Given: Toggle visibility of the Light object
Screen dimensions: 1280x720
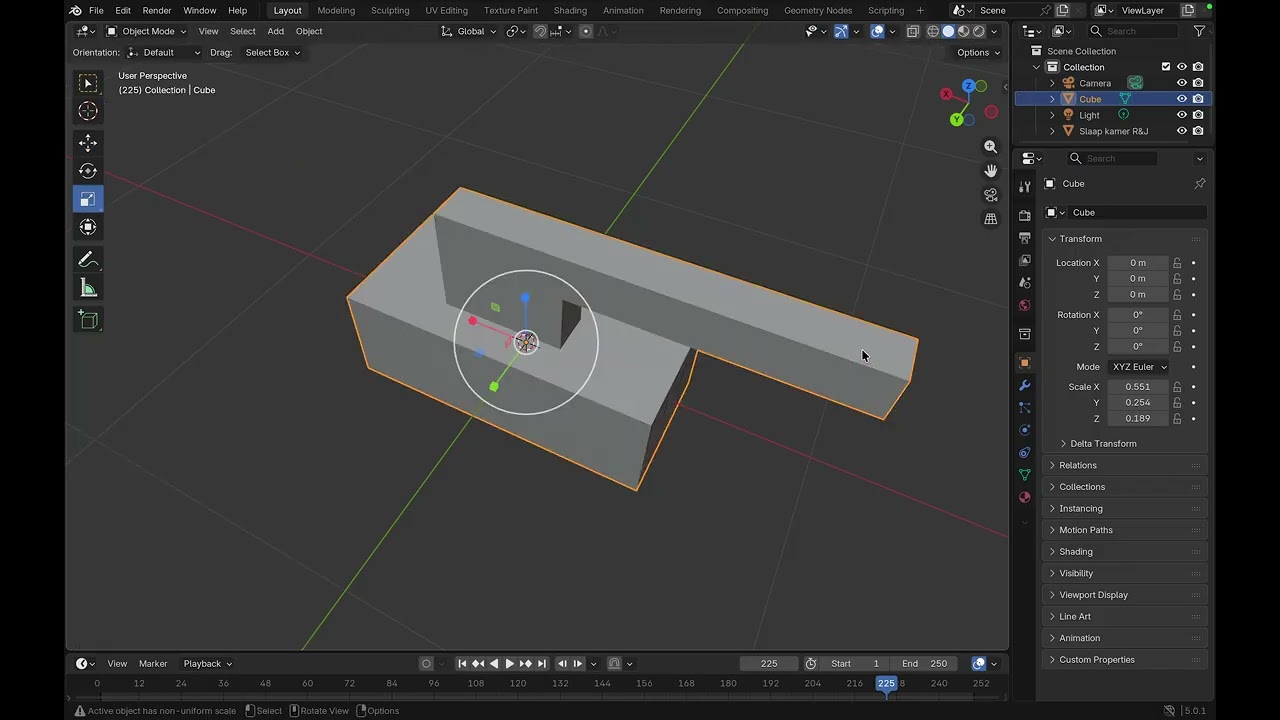Looking at the screenshot, I should [1182, 115].
